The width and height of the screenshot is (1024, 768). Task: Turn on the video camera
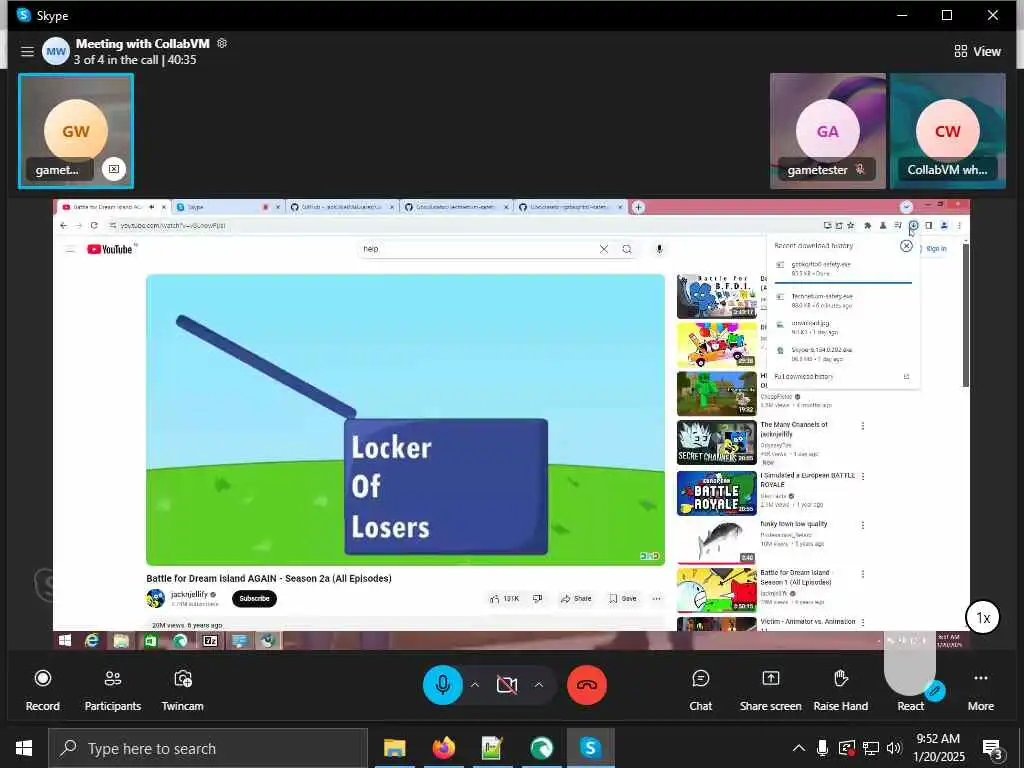[x=506, y=684]
